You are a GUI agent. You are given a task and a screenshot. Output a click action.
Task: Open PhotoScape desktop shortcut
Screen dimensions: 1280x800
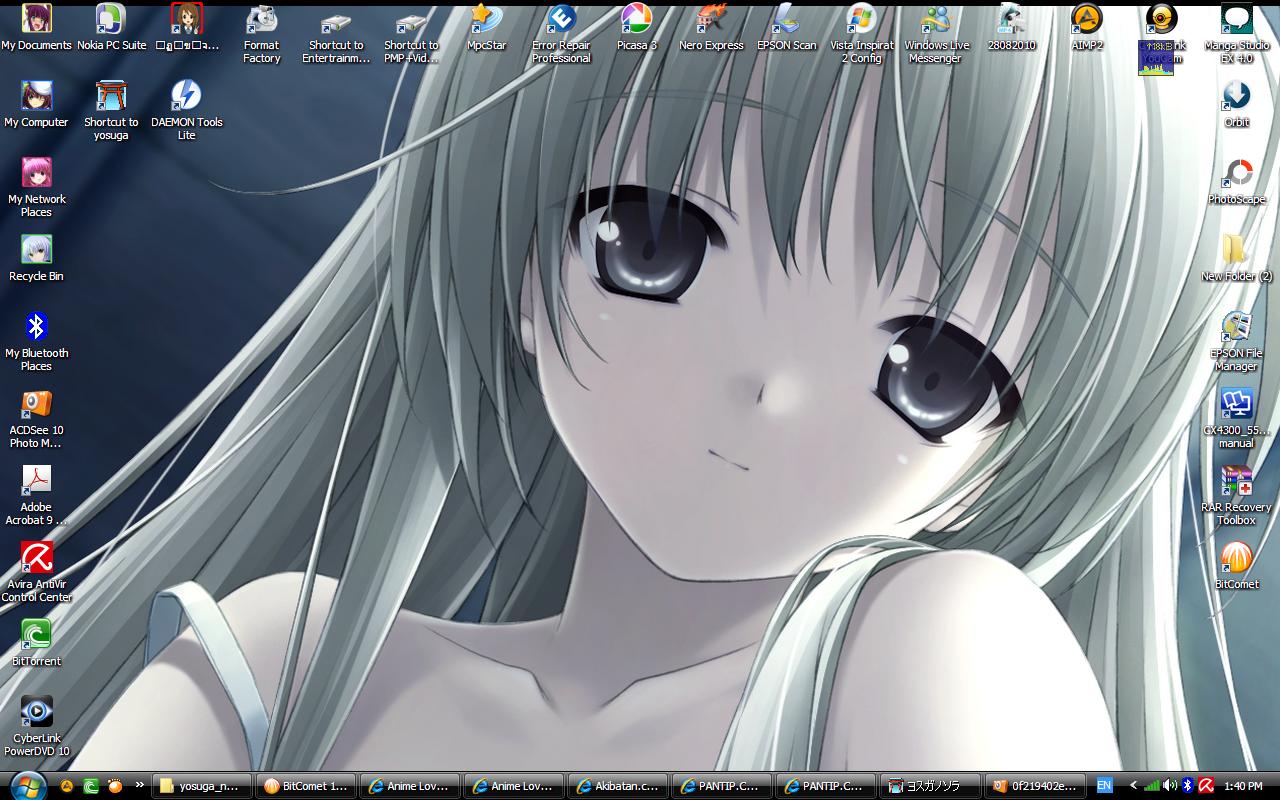coord(1237,181)
